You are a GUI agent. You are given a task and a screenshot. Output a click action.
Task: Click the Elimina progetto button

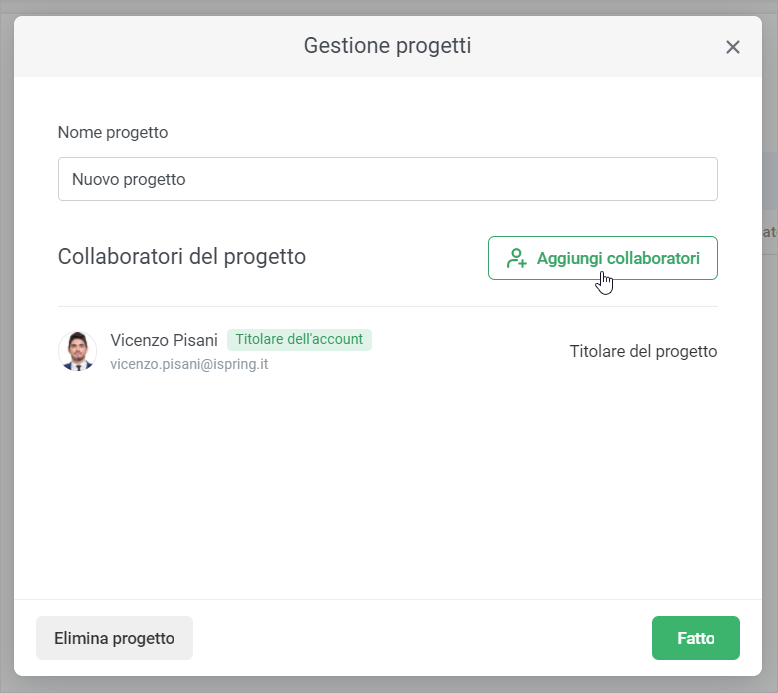click(114, 638)
